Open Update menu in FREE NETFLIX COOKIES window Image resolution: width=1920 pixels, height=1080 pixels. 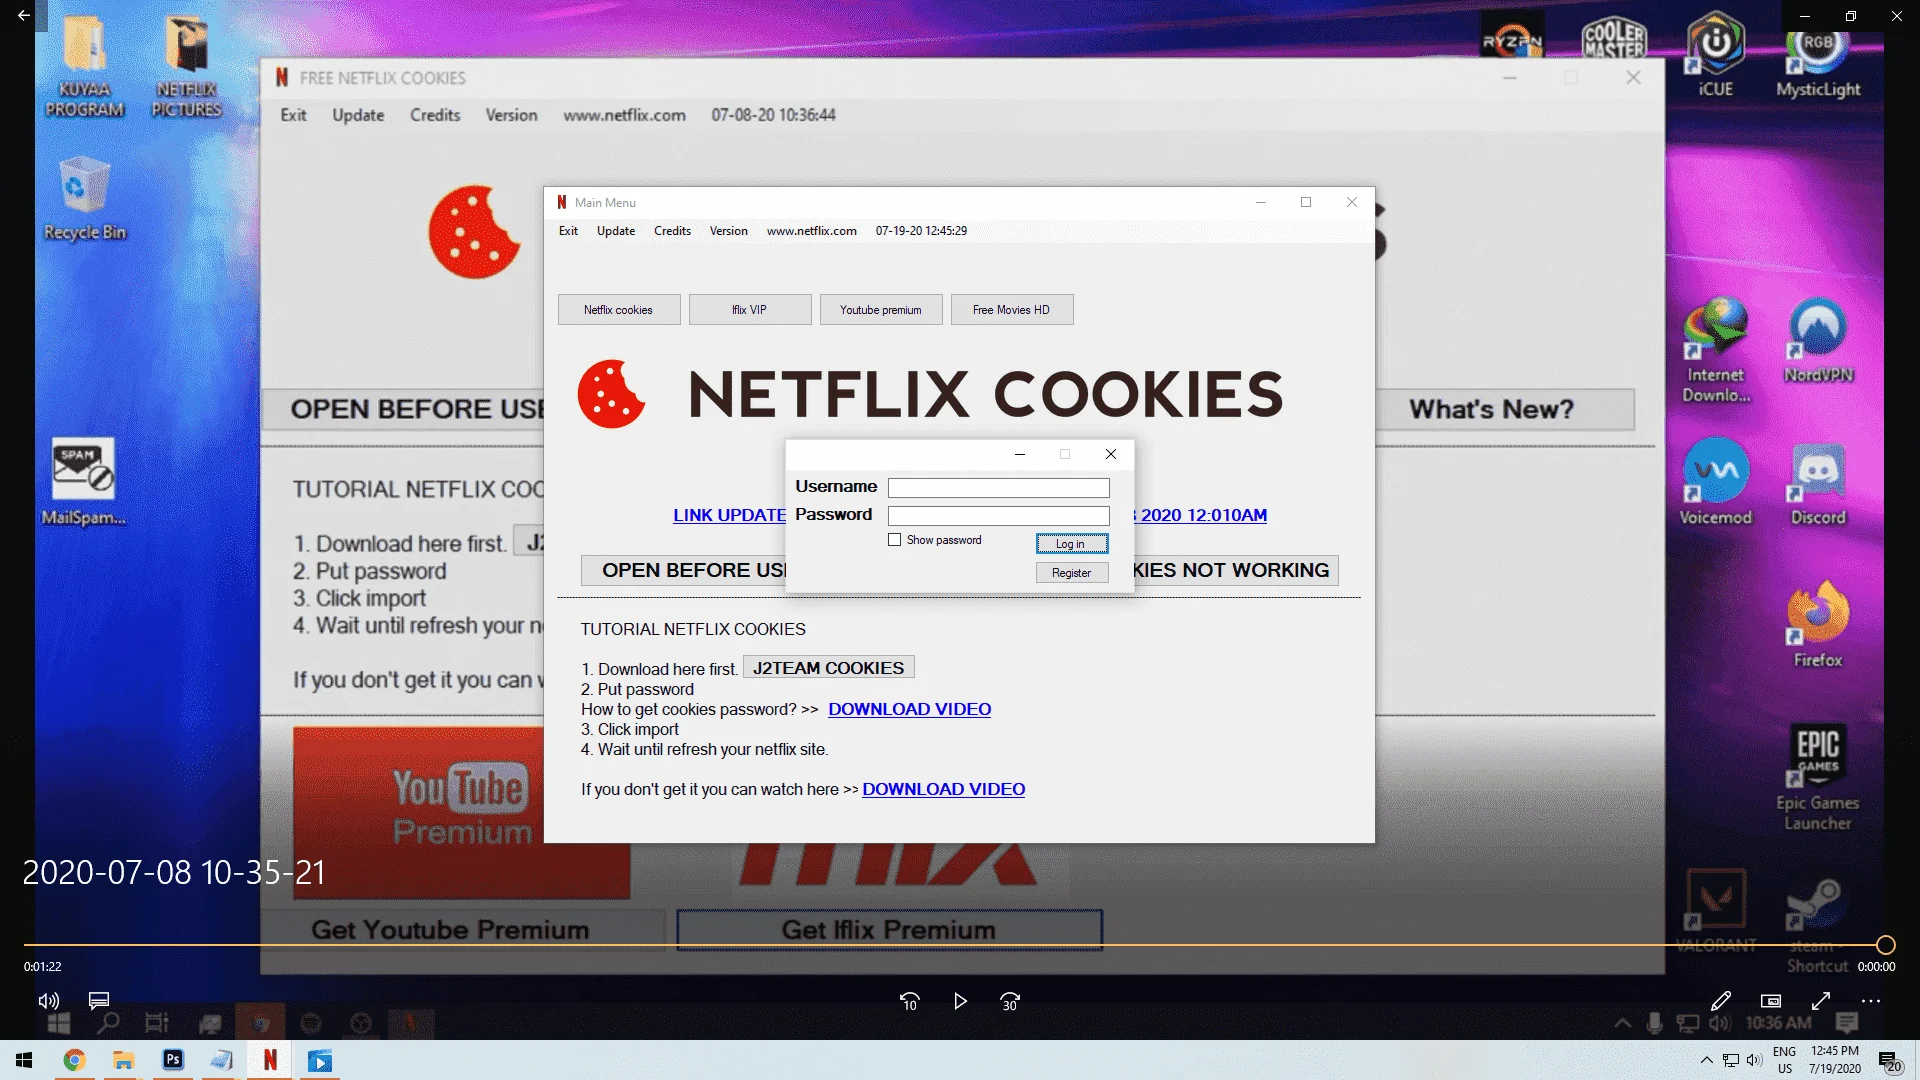(358, 115)
